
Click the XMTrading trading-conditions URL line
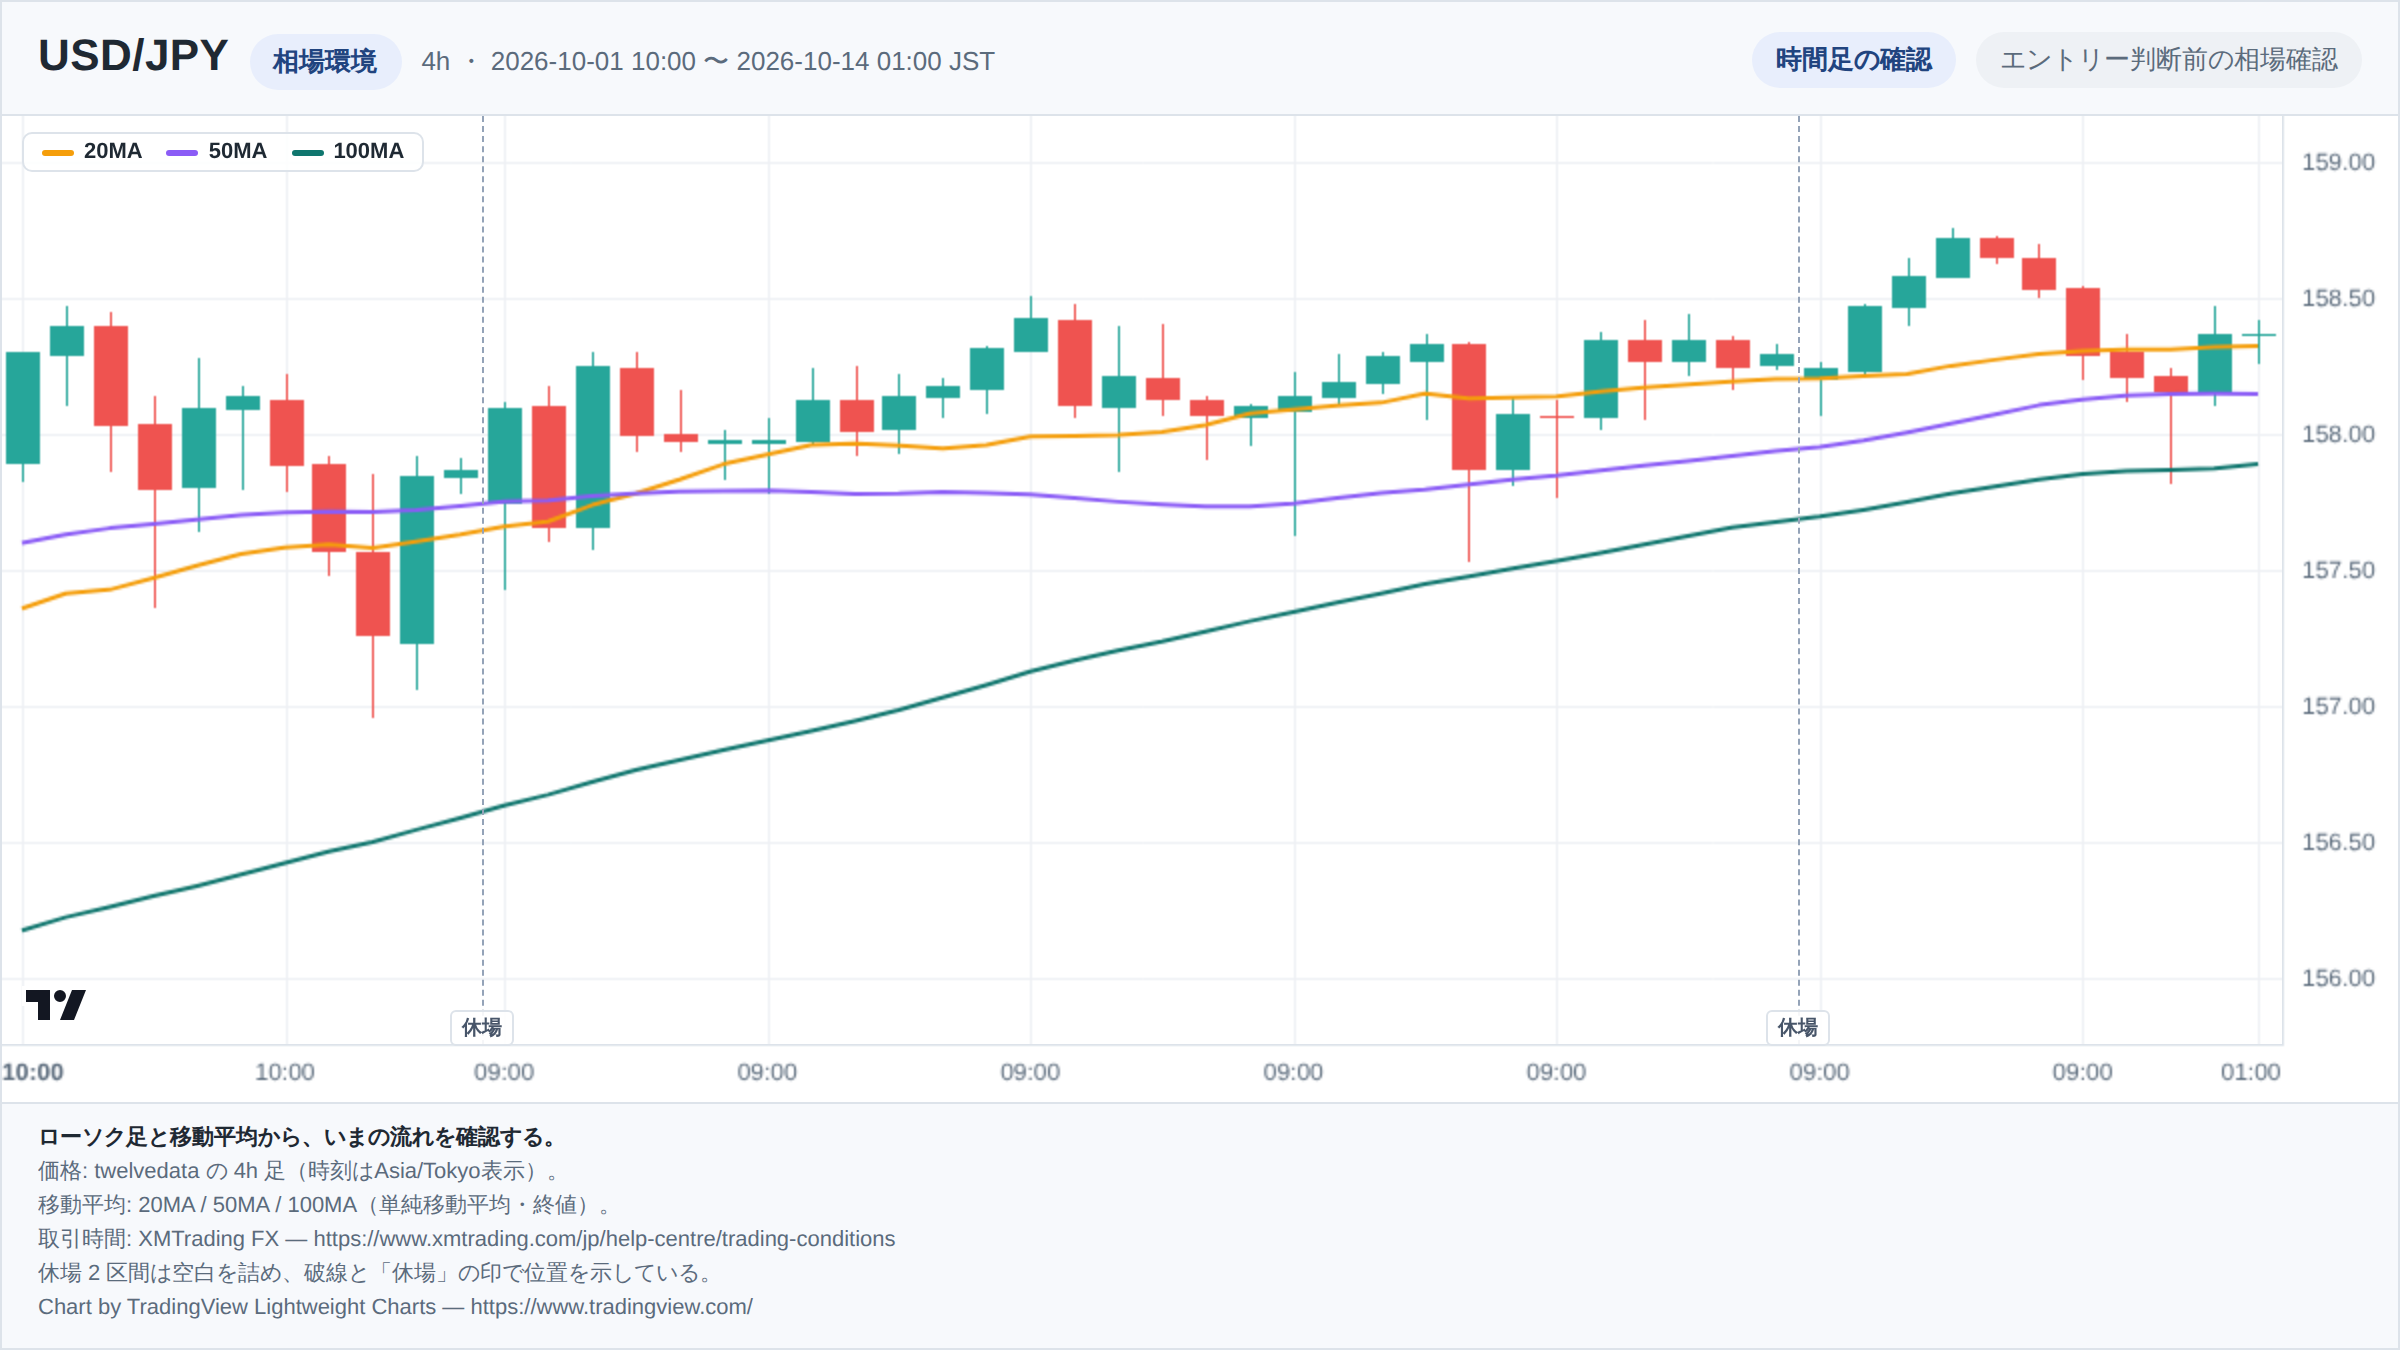tap(466, 1238)
